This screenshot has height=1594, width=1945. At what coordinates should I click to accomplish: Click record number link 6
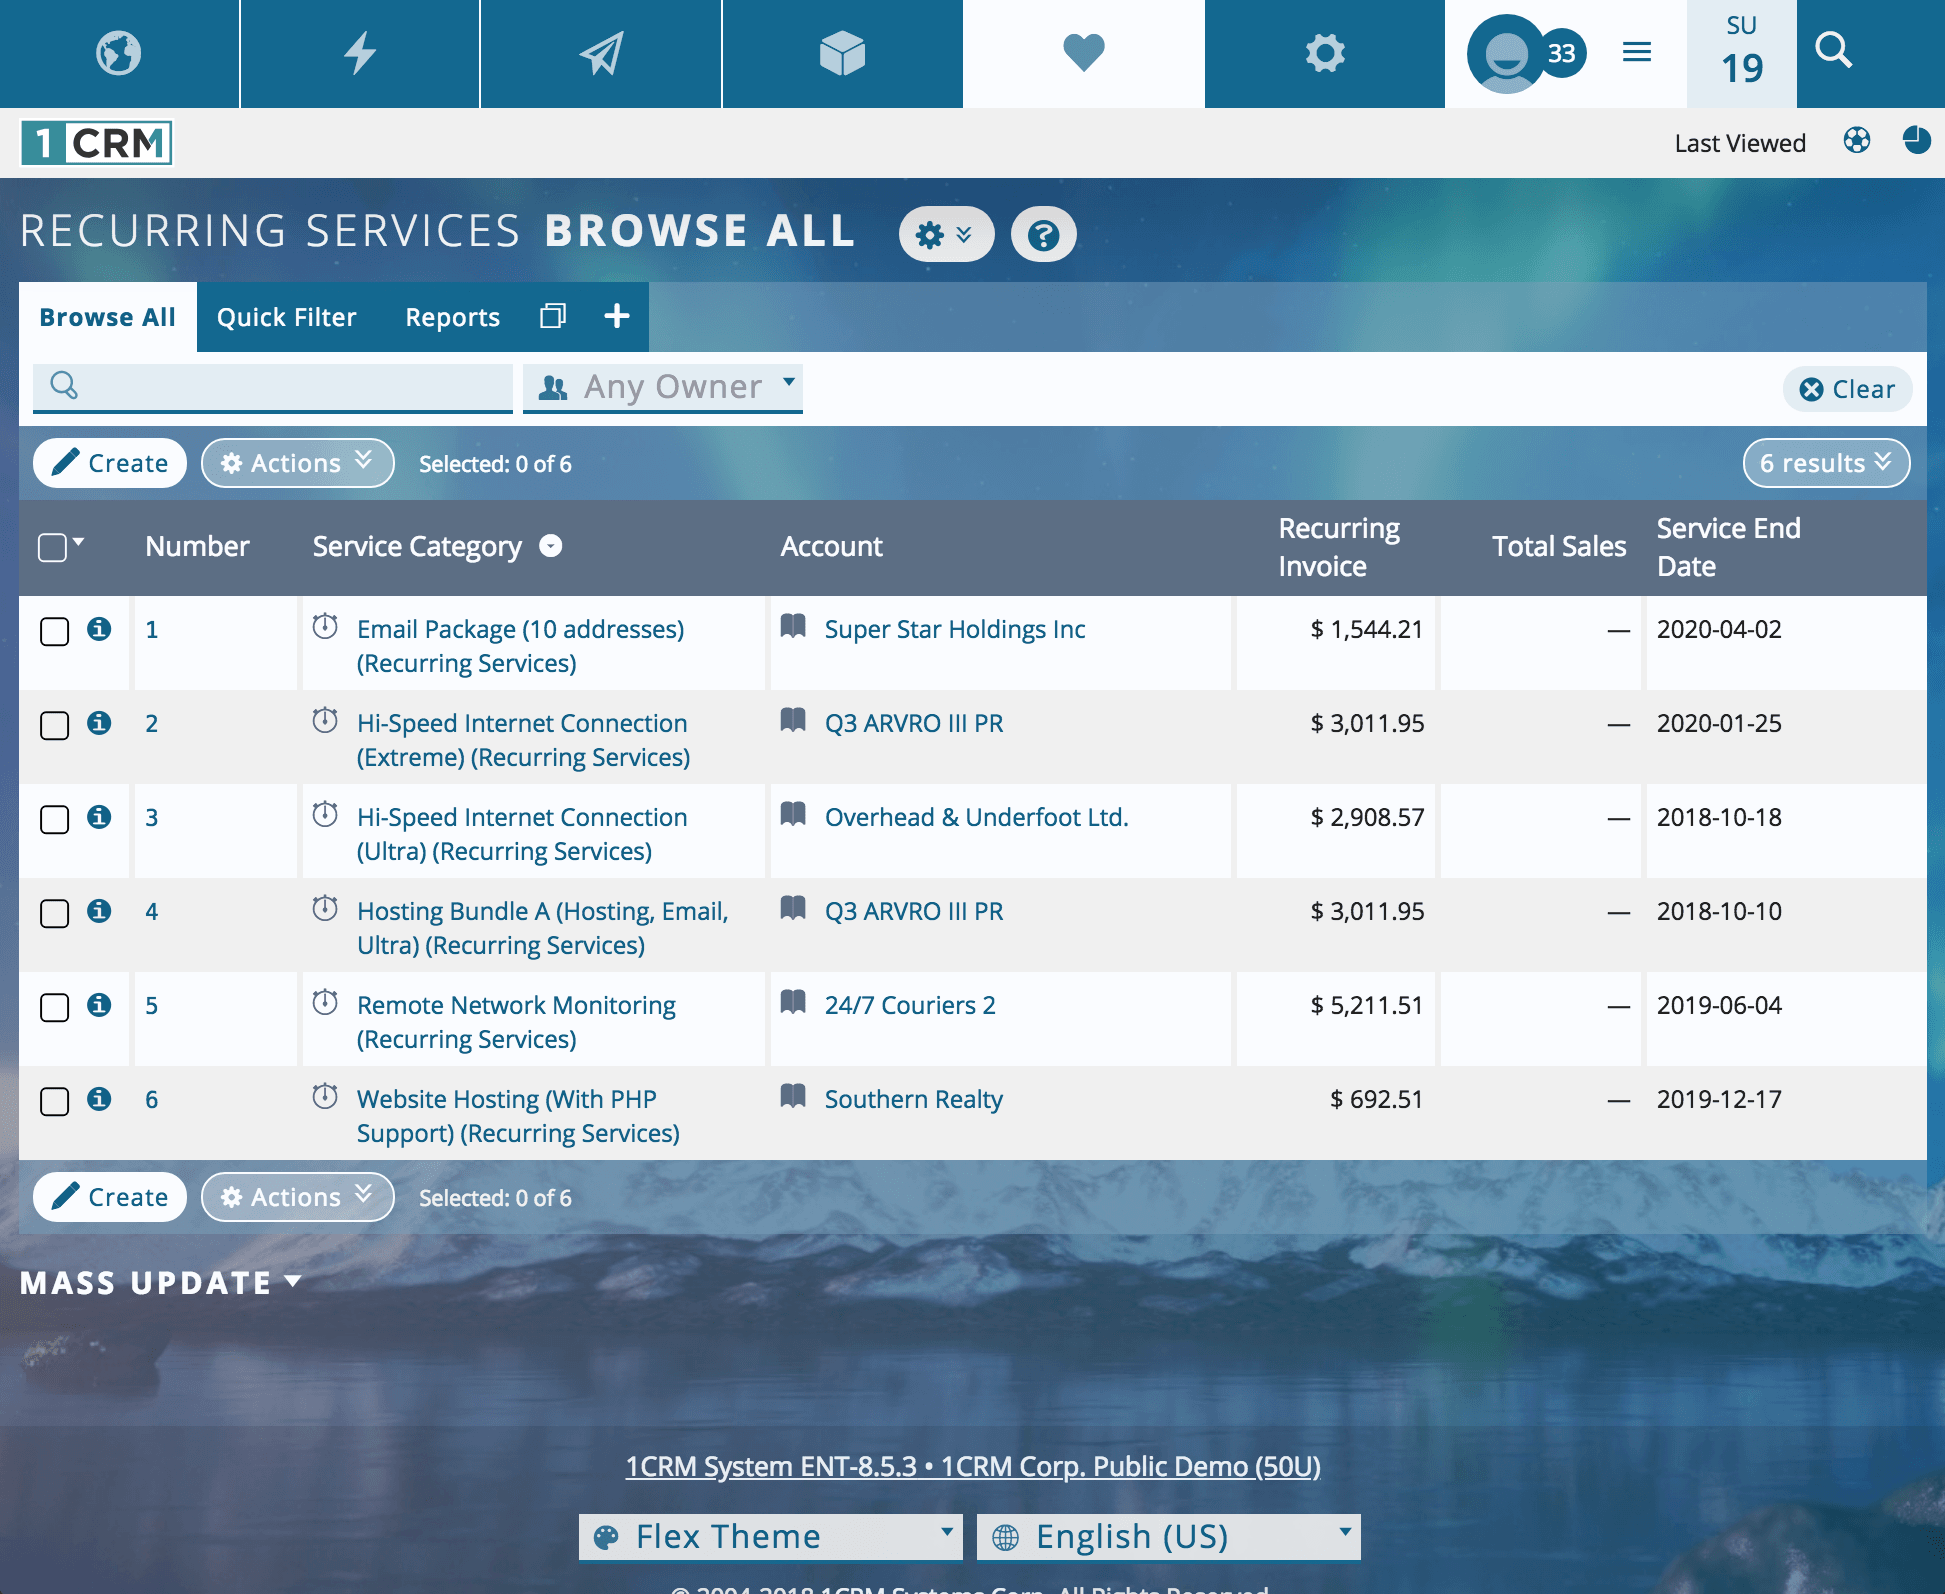151,1099
